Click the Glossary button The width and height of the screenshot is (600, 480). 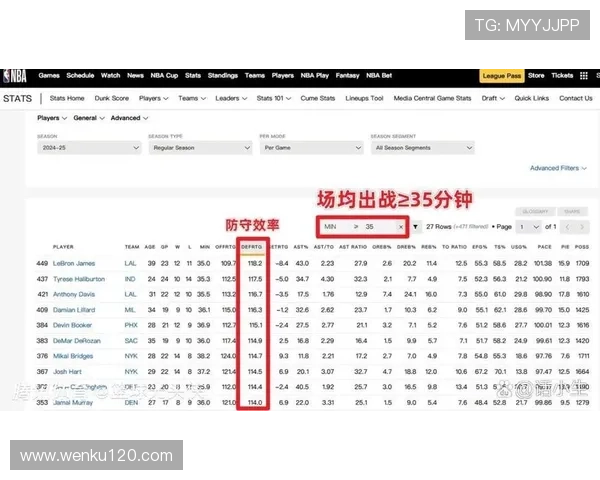click(x=535, y=212)
